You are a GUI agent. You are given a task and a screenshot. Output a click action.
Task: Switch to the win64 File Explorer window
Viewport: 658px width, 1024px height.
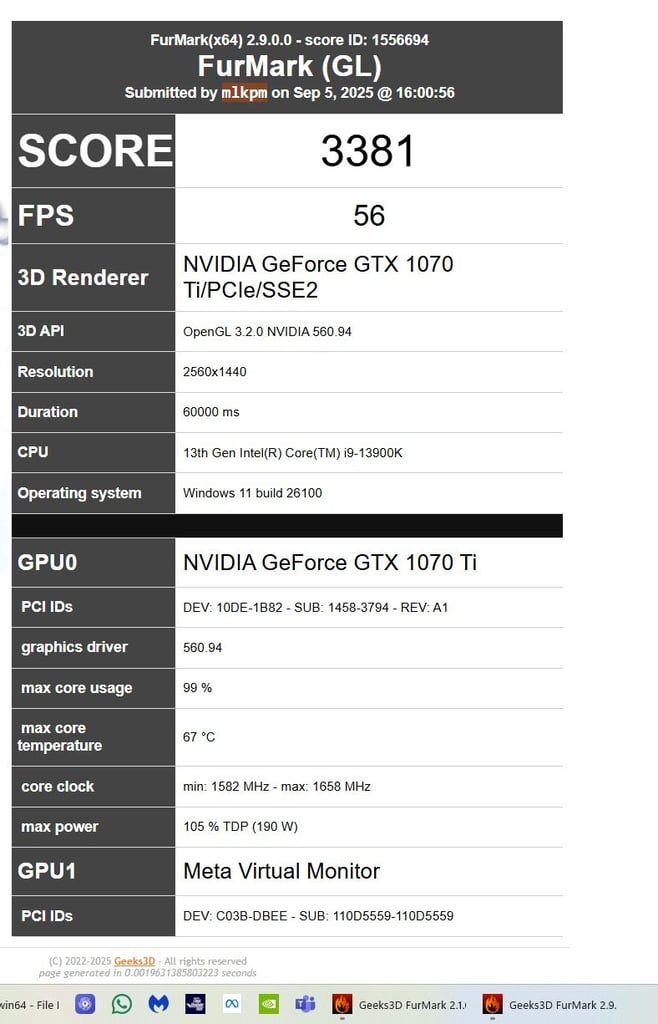29,1004
